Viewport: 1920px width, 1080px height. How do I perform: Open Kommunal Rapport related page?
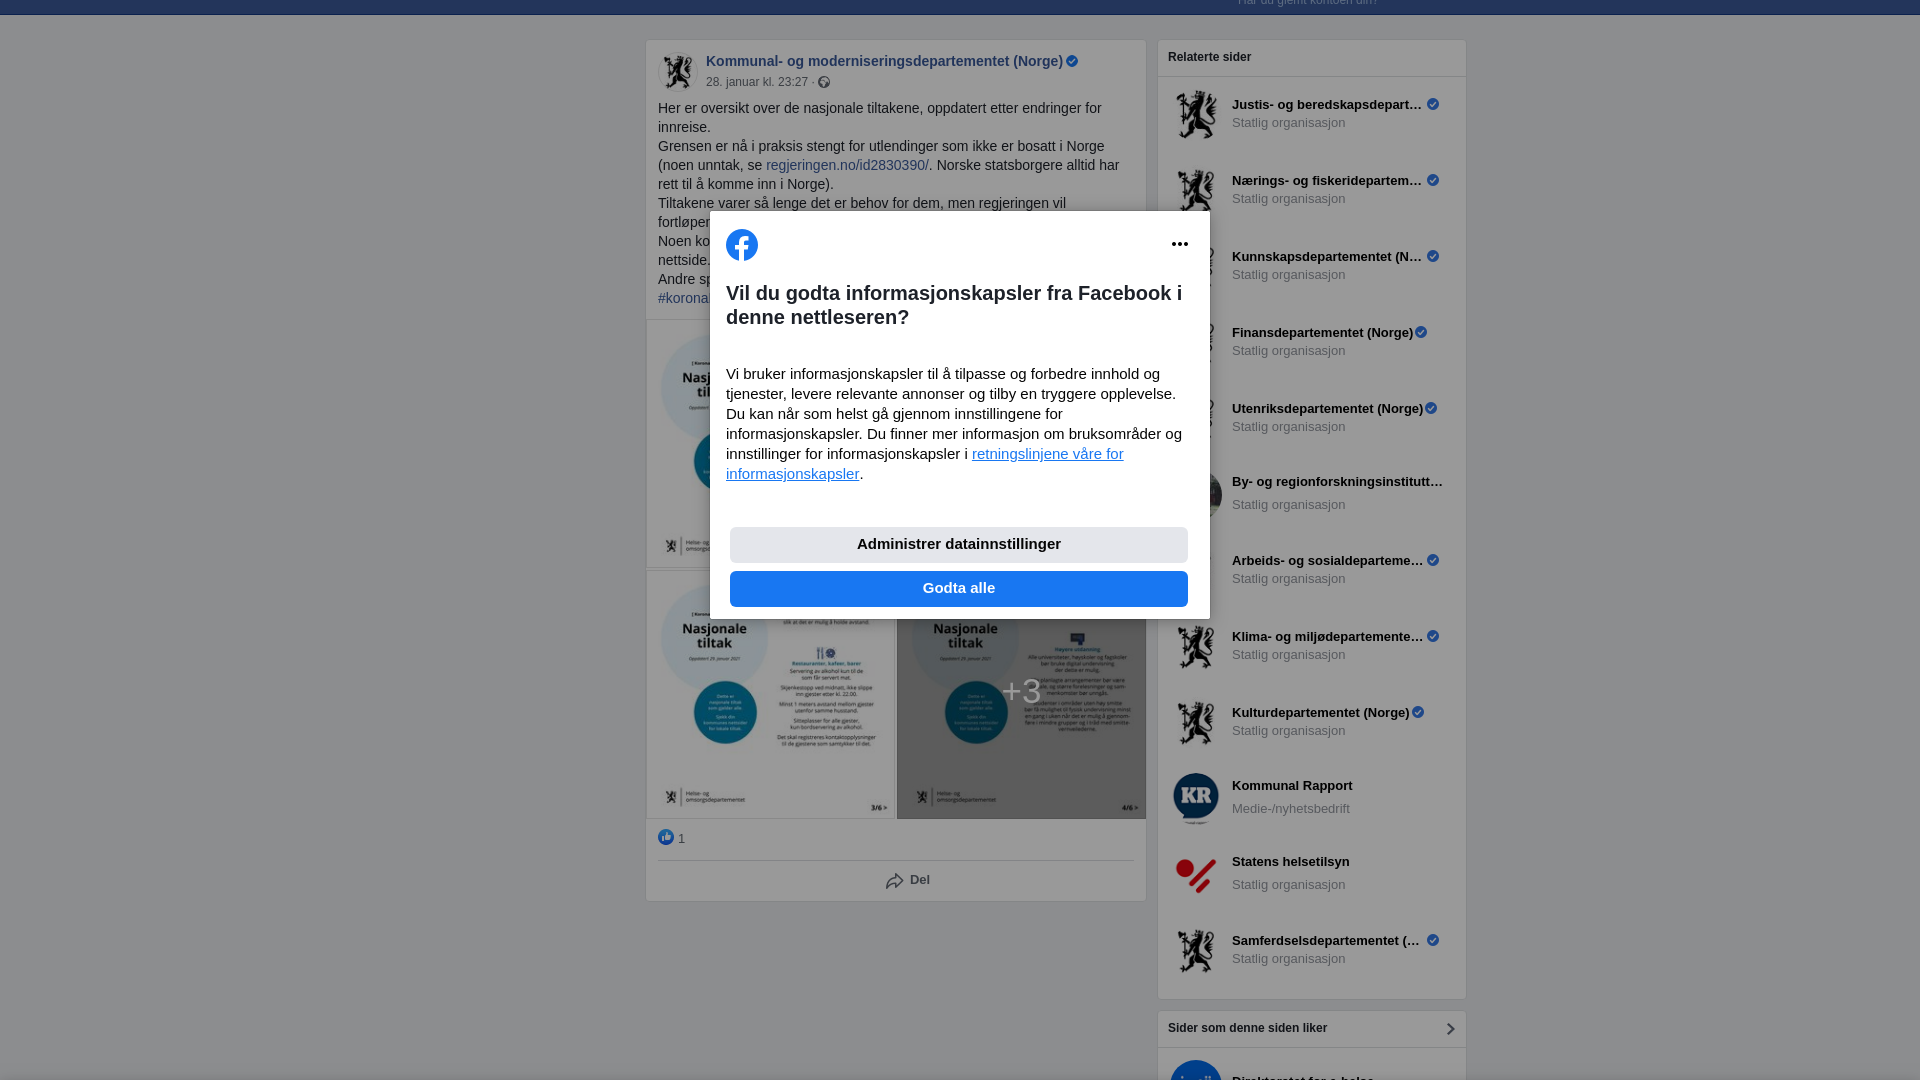point(1292,785)
